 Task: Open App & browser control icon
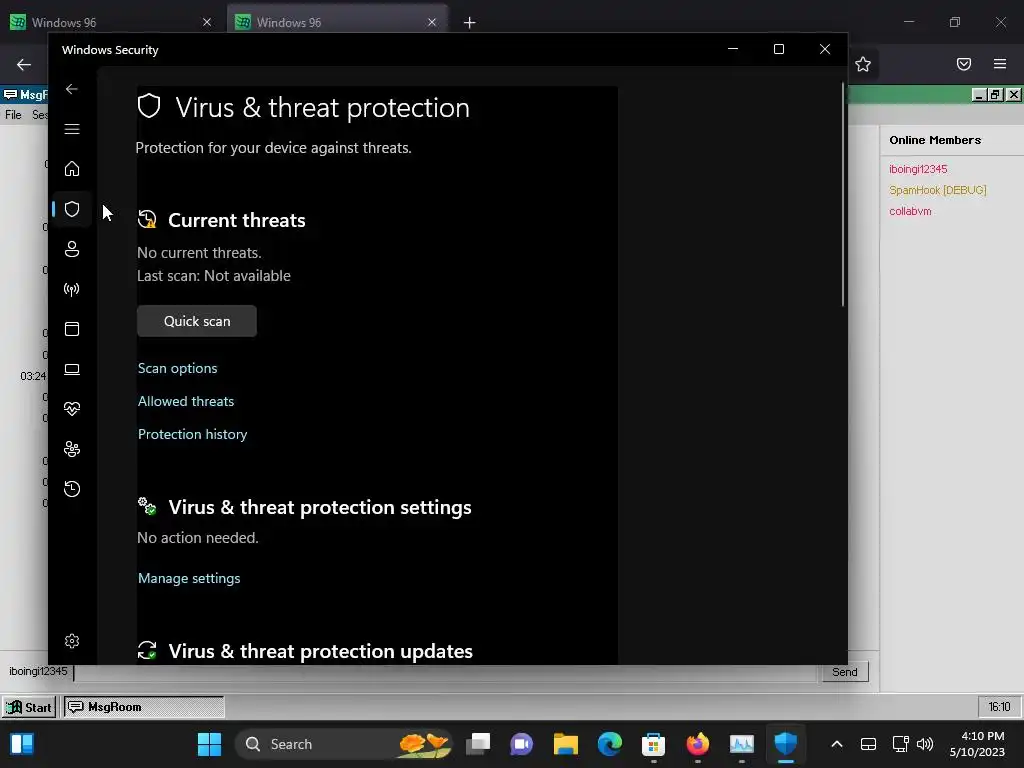[x=72, y=328]
